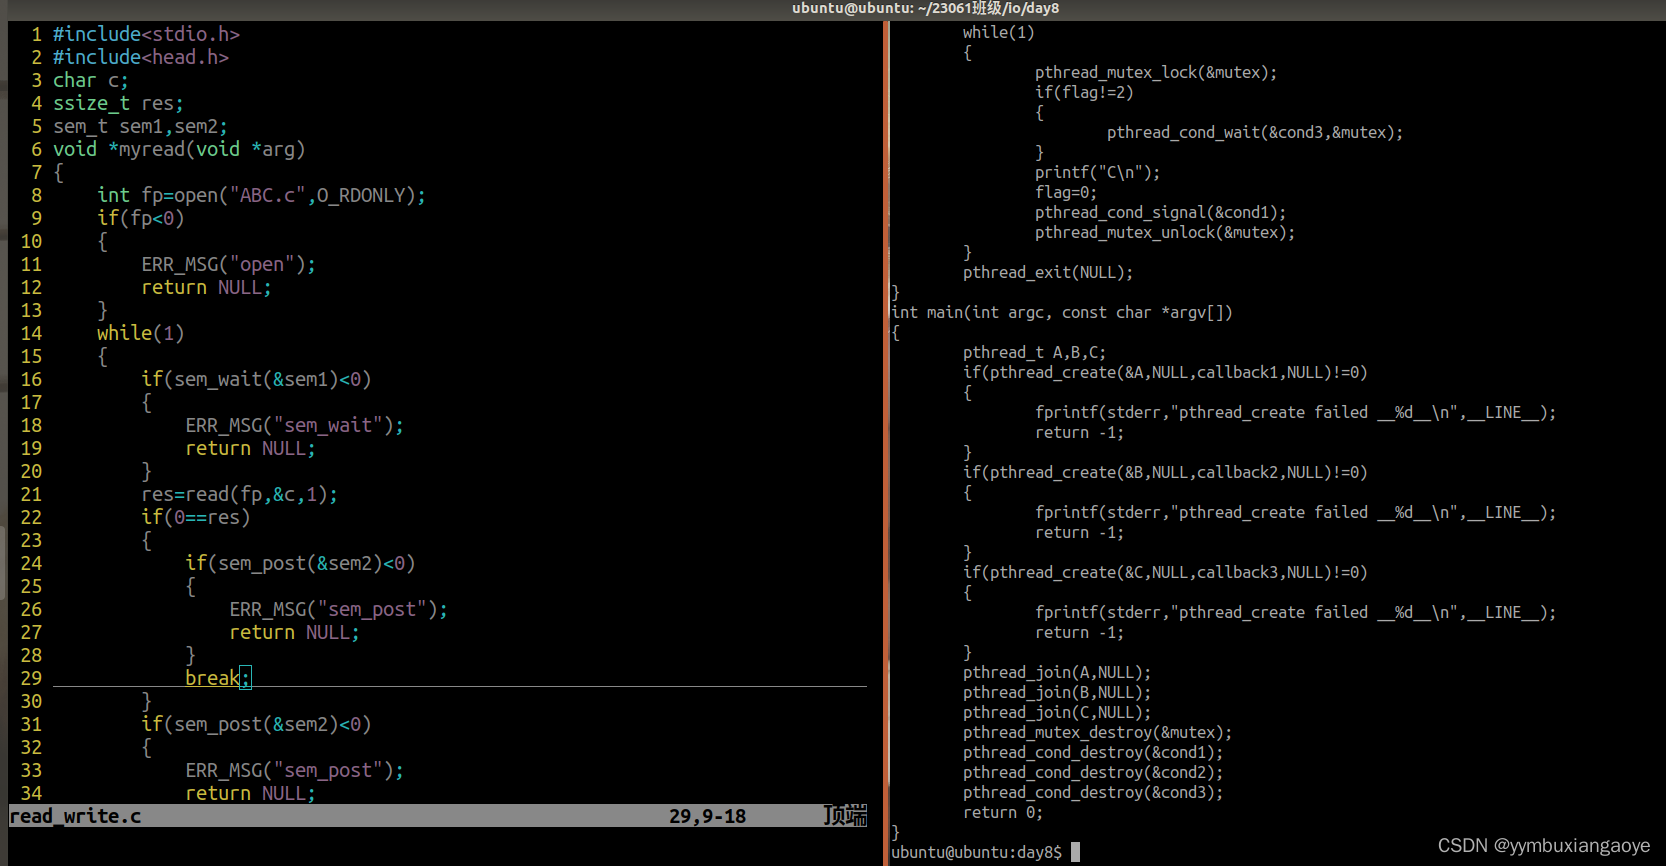Click the 'void *myread(void *arg)' line
The width and height of the screenshot is (1666, 866).
click(179, 149)
